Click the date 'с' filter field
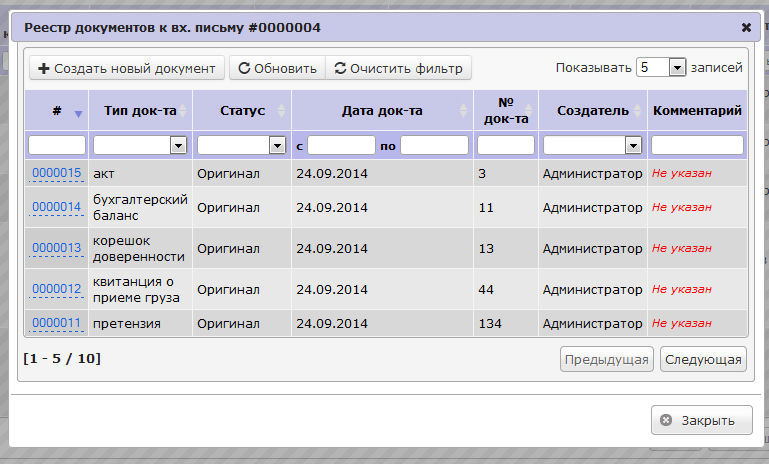 pos(341,145)
